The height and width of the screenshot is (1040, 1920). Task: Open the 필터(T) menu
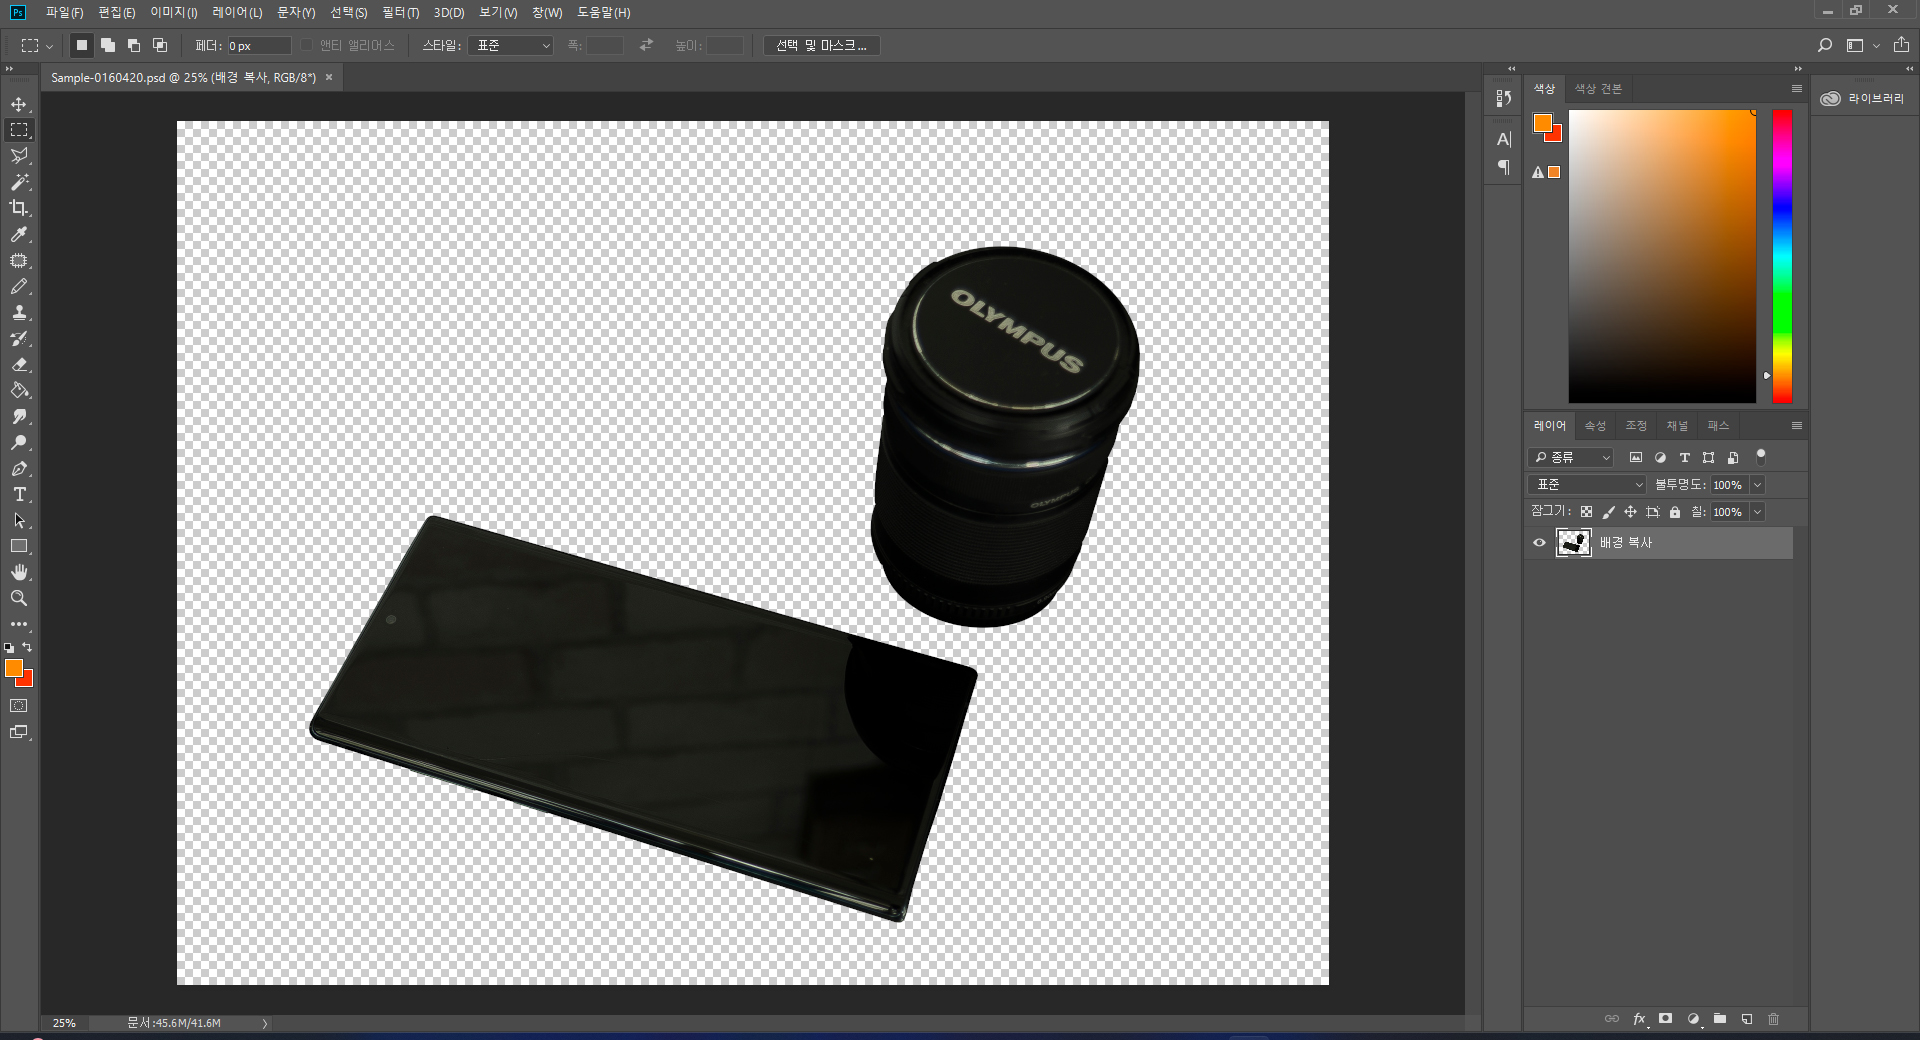coord(400,12)
